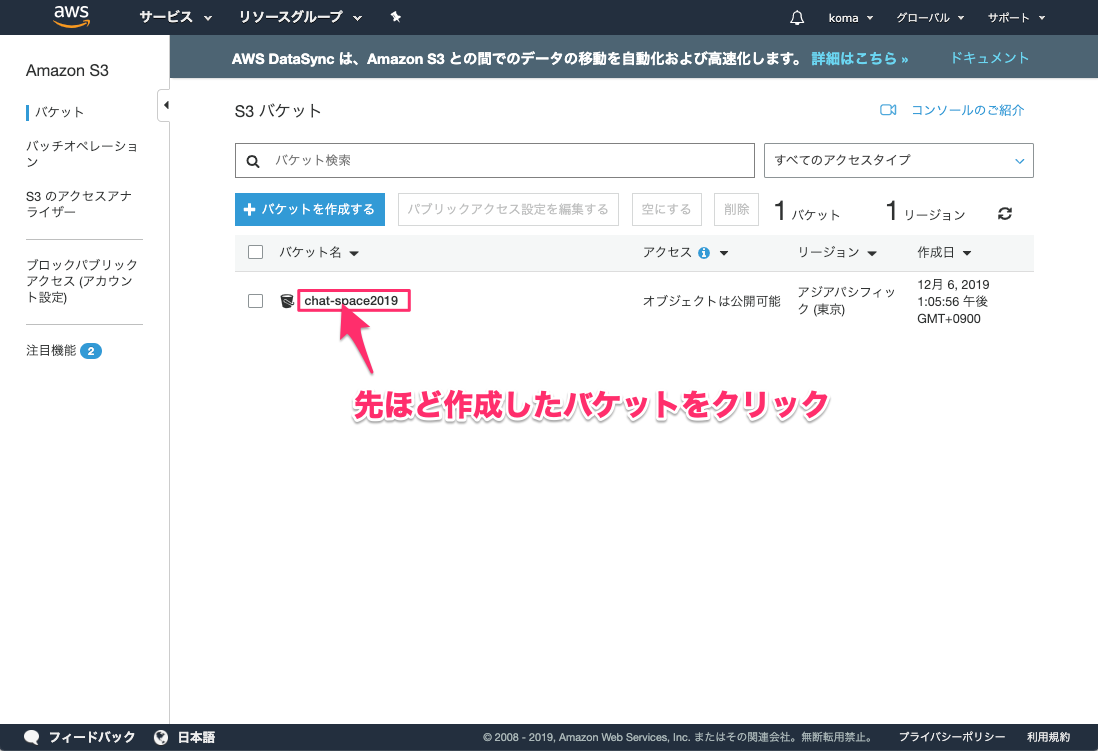Screen dimensions: 1098x751
Task: Collapse the left sidebar arrow
Action: click(165, 105)
